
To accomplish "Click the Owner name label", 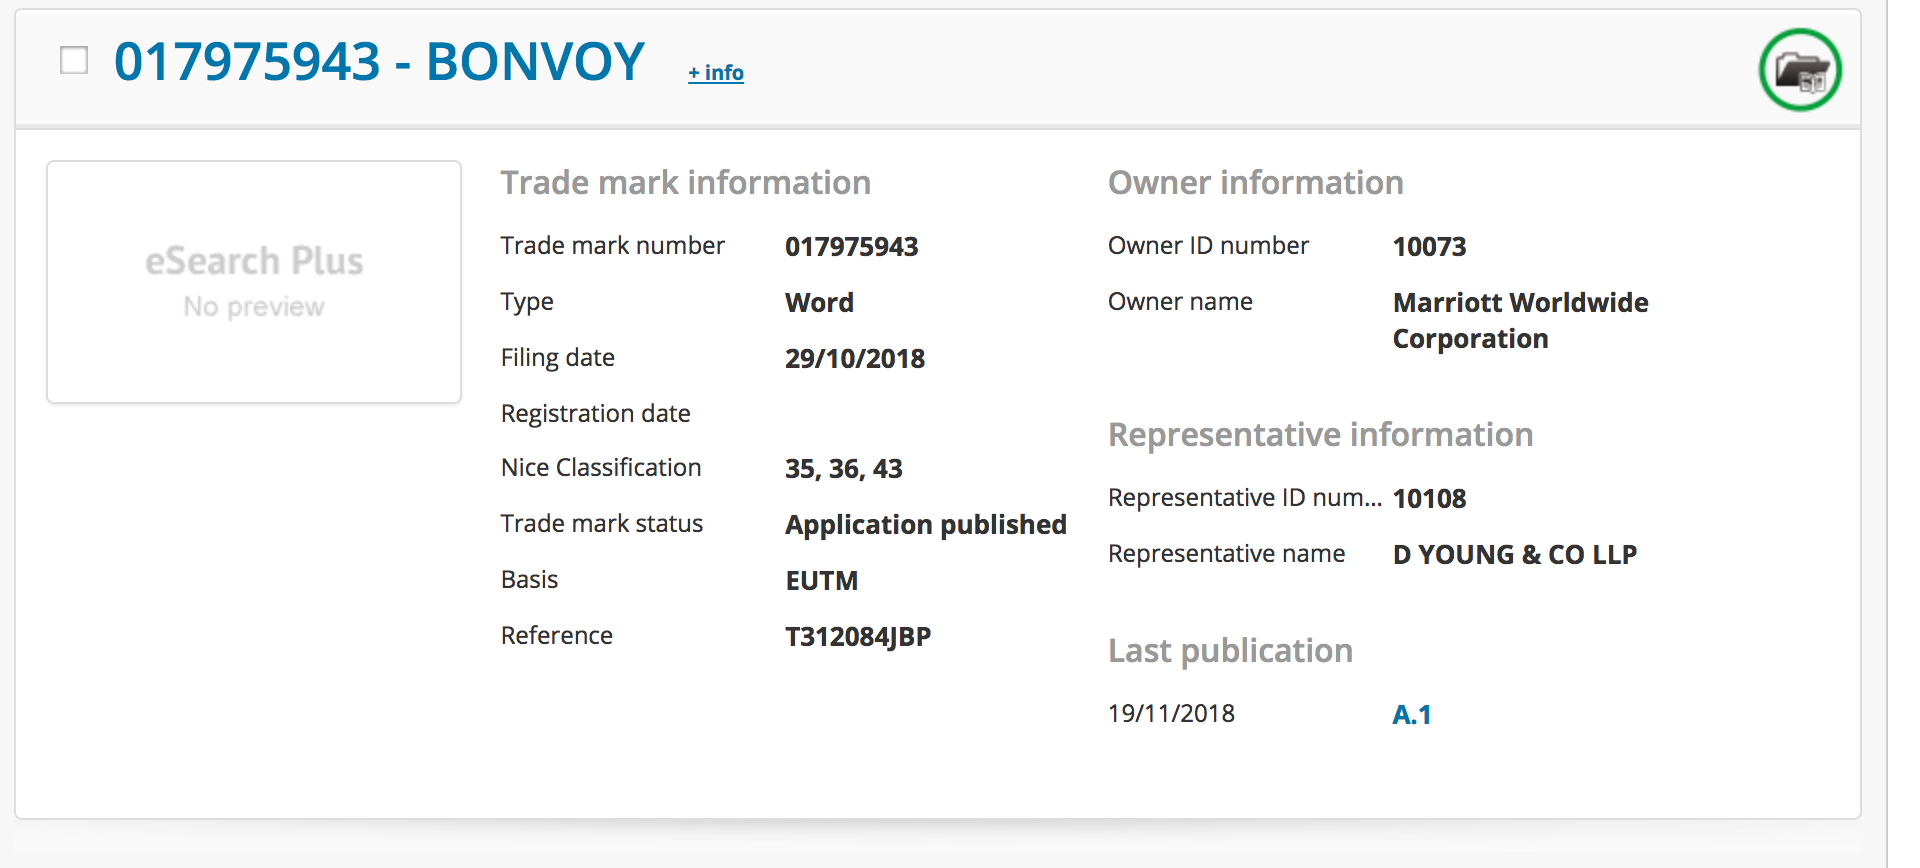I will point(1180,301).
